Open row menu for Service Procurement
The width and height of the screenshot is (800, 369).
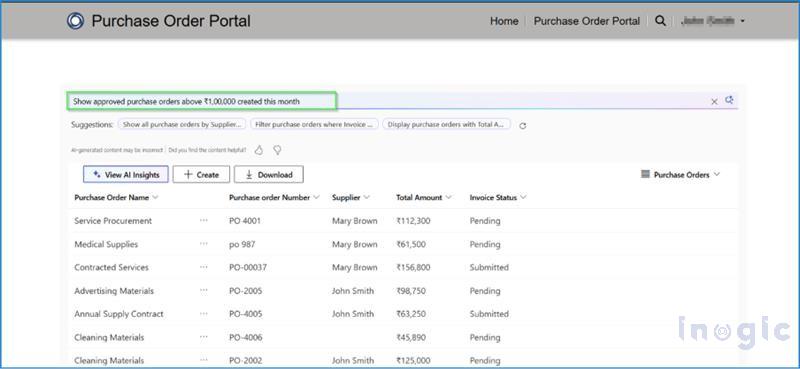click(x=204, y=220)
